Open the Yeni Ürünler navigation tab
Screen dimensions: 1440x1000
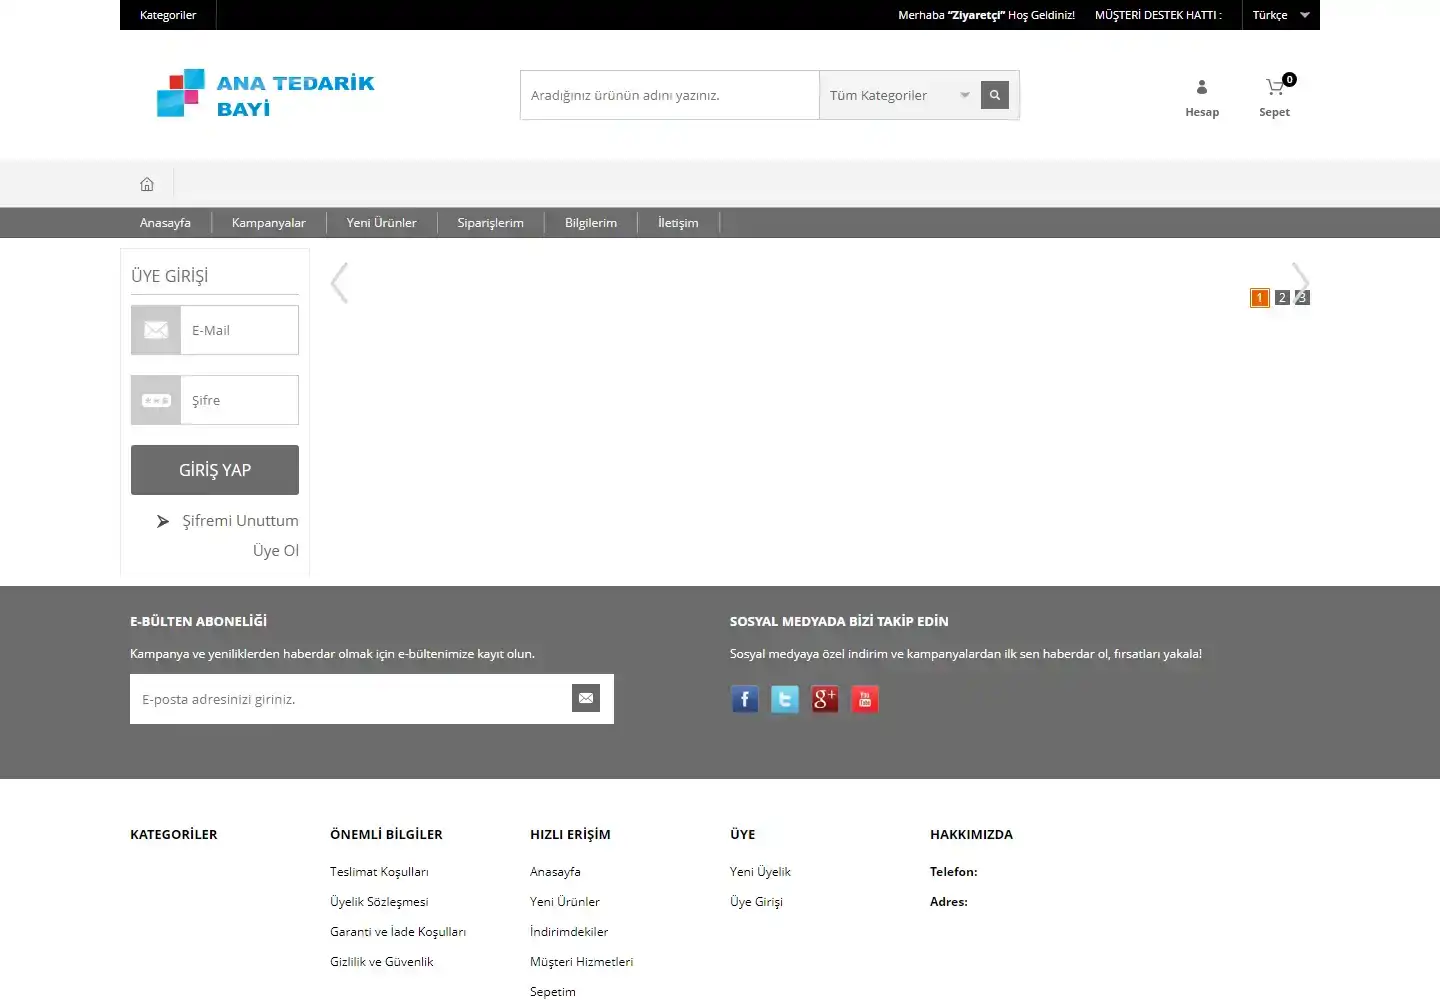click(x=381, y=223)
